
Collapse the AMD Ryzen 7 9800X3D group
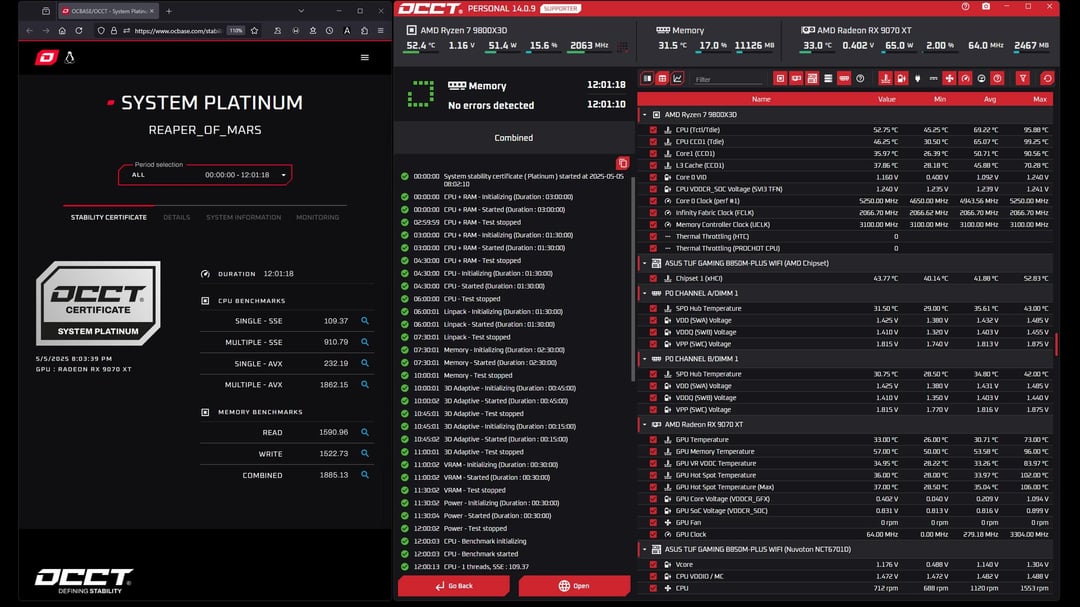(x=645, y=114)
